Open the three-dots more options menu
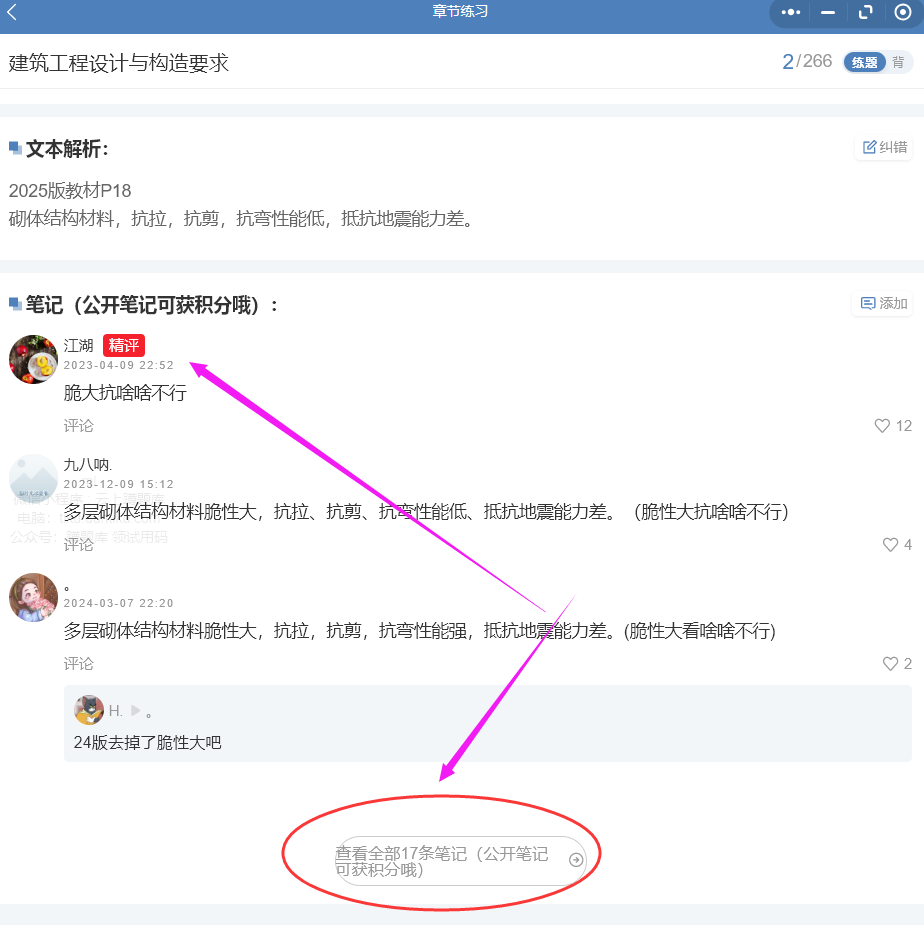Viewport: 924px width, 925px height. coord(791,12)
